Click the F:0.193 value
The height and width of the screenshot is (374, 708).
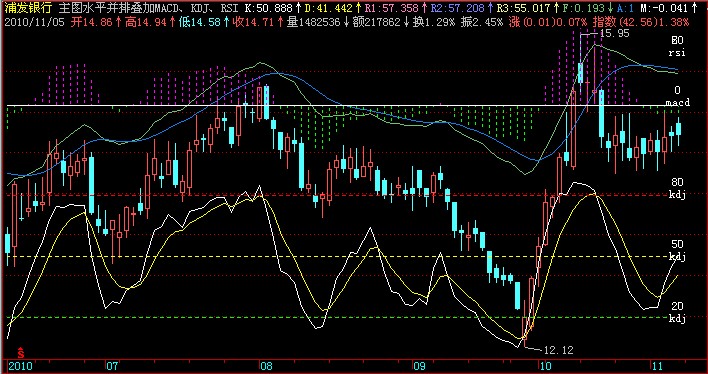click(584, 8)
